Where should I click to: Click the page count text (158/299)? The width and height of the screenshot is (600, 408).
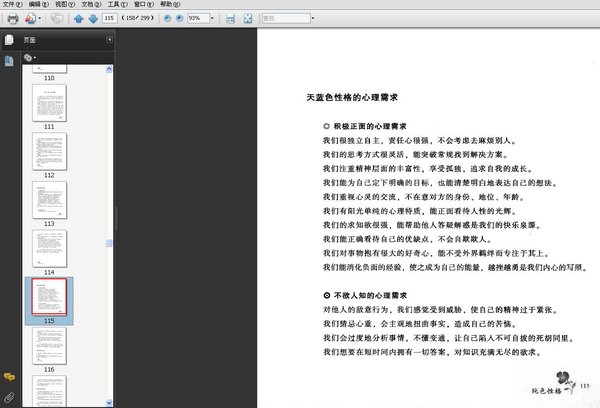pyautogui.click(x=137, y=18)
